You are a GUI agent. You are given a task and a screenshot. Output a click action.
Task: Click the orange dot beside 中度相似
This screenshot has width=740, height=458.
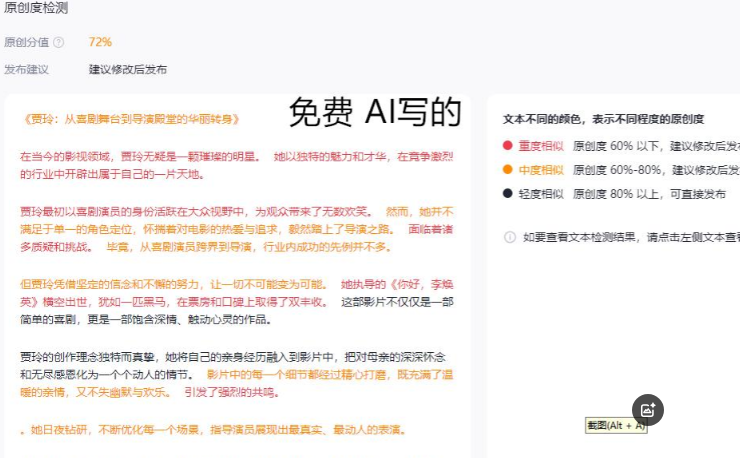[508, 170]
